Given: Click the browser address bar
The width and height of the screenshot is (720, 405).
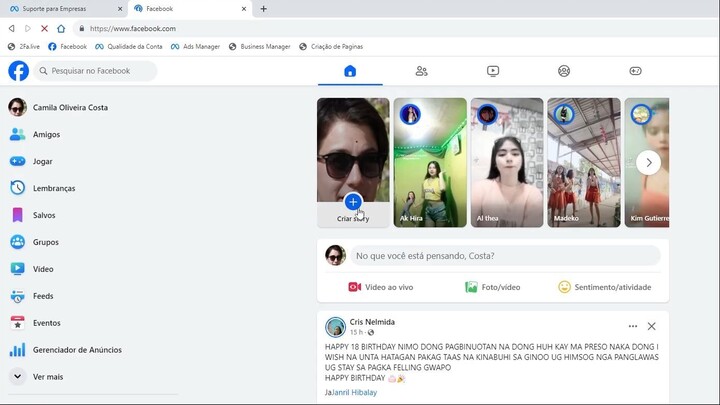Looking at the screenshot, I should click(x=395, y=28).
